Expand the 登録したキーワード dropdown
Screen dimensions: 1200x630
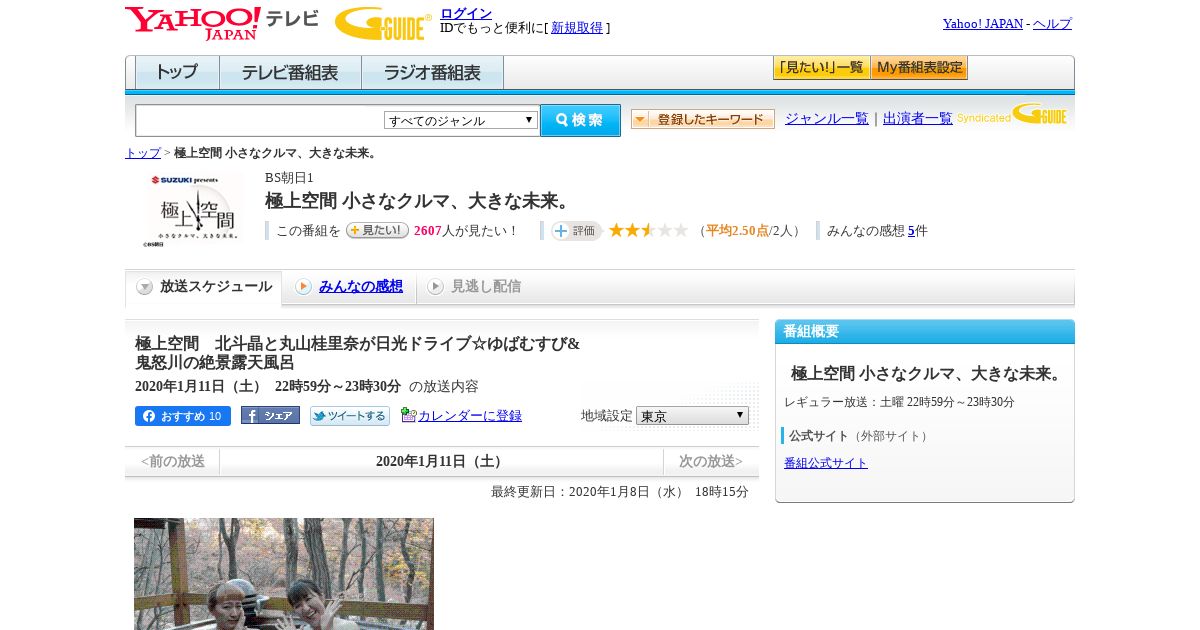click(x=703, y=119)
